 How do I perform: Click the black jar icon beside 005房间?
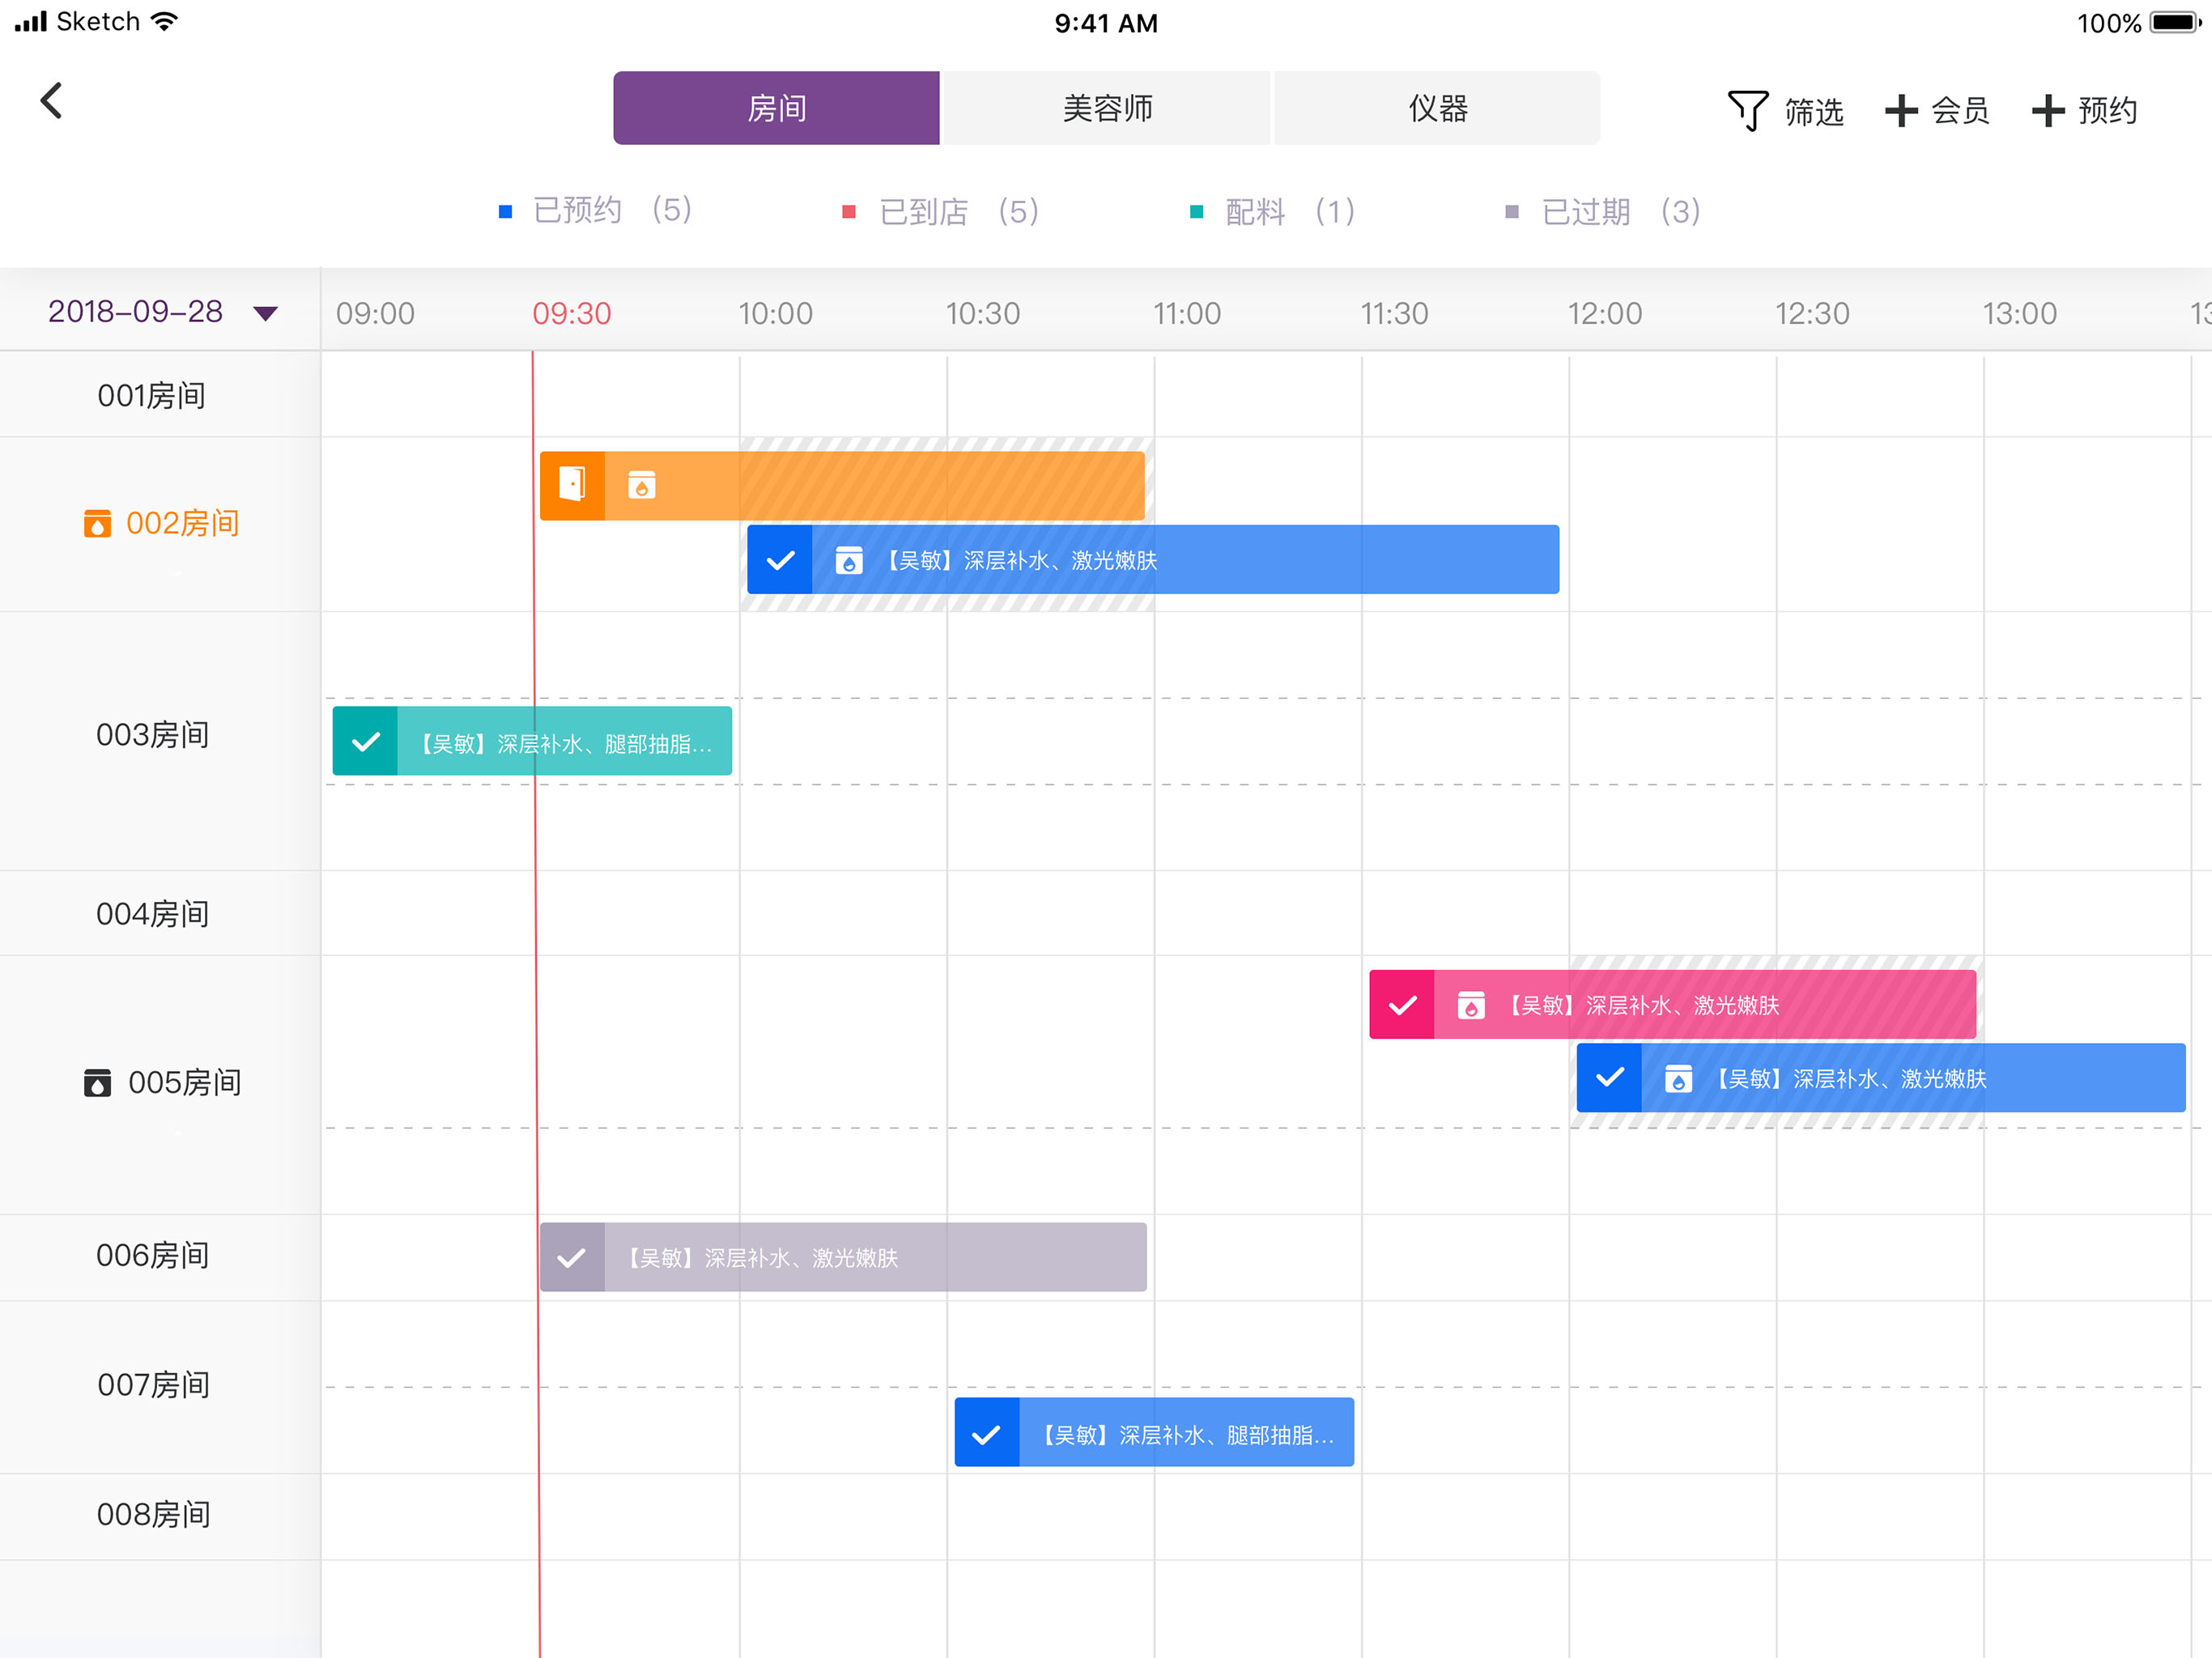[97, 1082]
